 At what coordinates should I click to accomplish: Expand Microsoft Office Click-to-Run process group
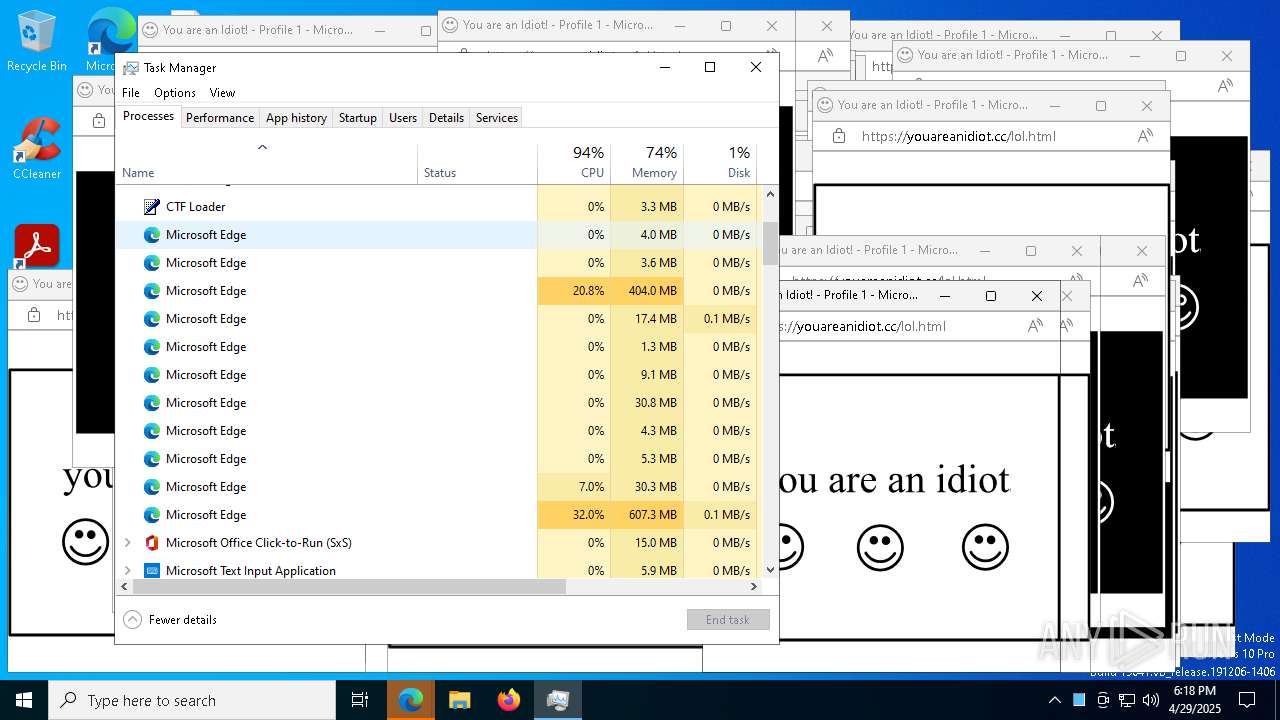[127, 543]
